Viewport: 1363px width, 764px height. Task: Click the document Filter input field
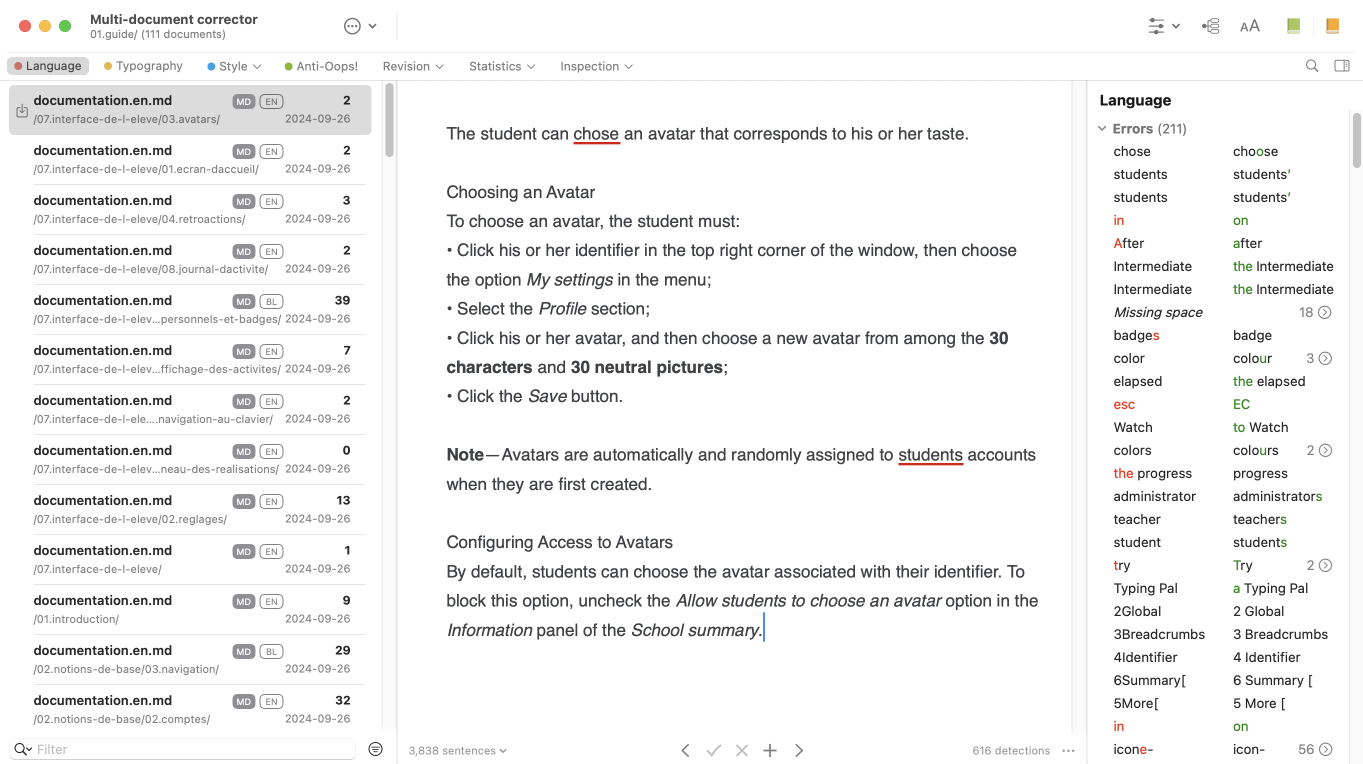pos(190,749)
